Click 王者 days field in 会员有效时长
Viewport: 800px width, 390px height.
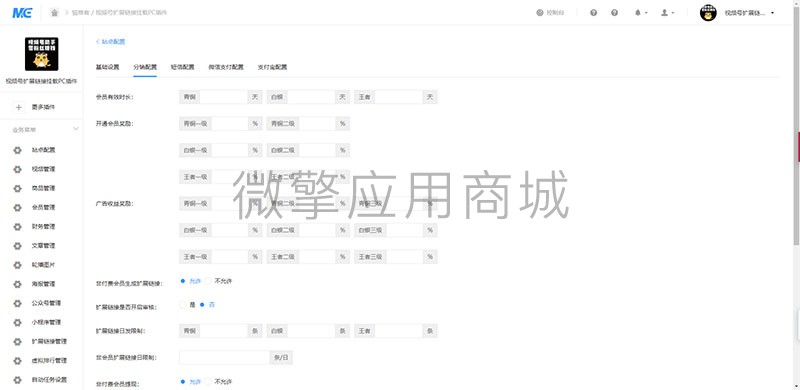point(398,97)
